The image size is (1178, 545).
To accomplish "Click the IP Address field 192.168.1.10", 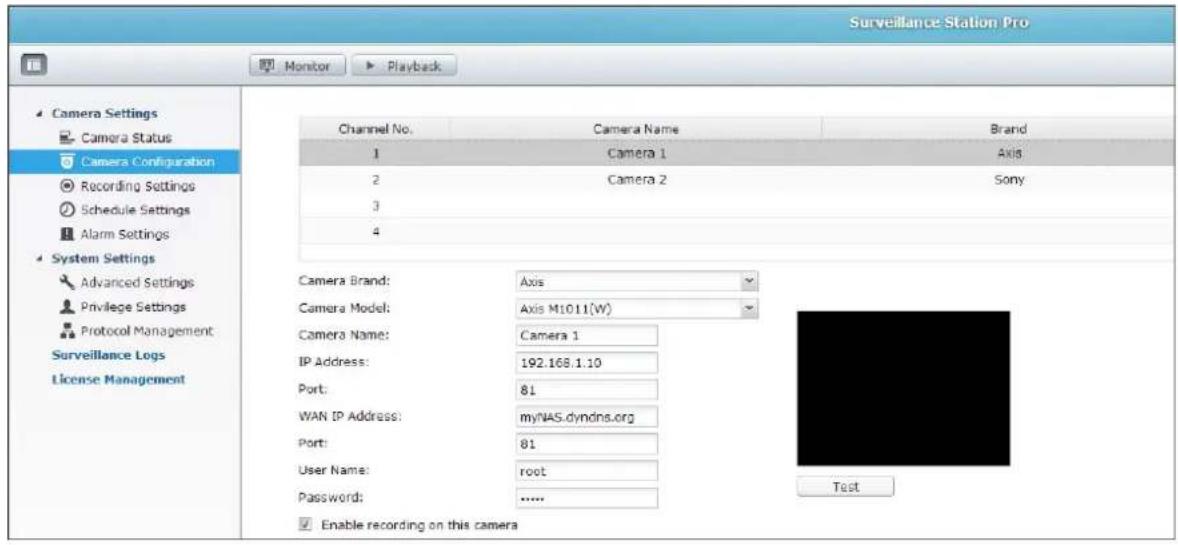I will point(587,362).
